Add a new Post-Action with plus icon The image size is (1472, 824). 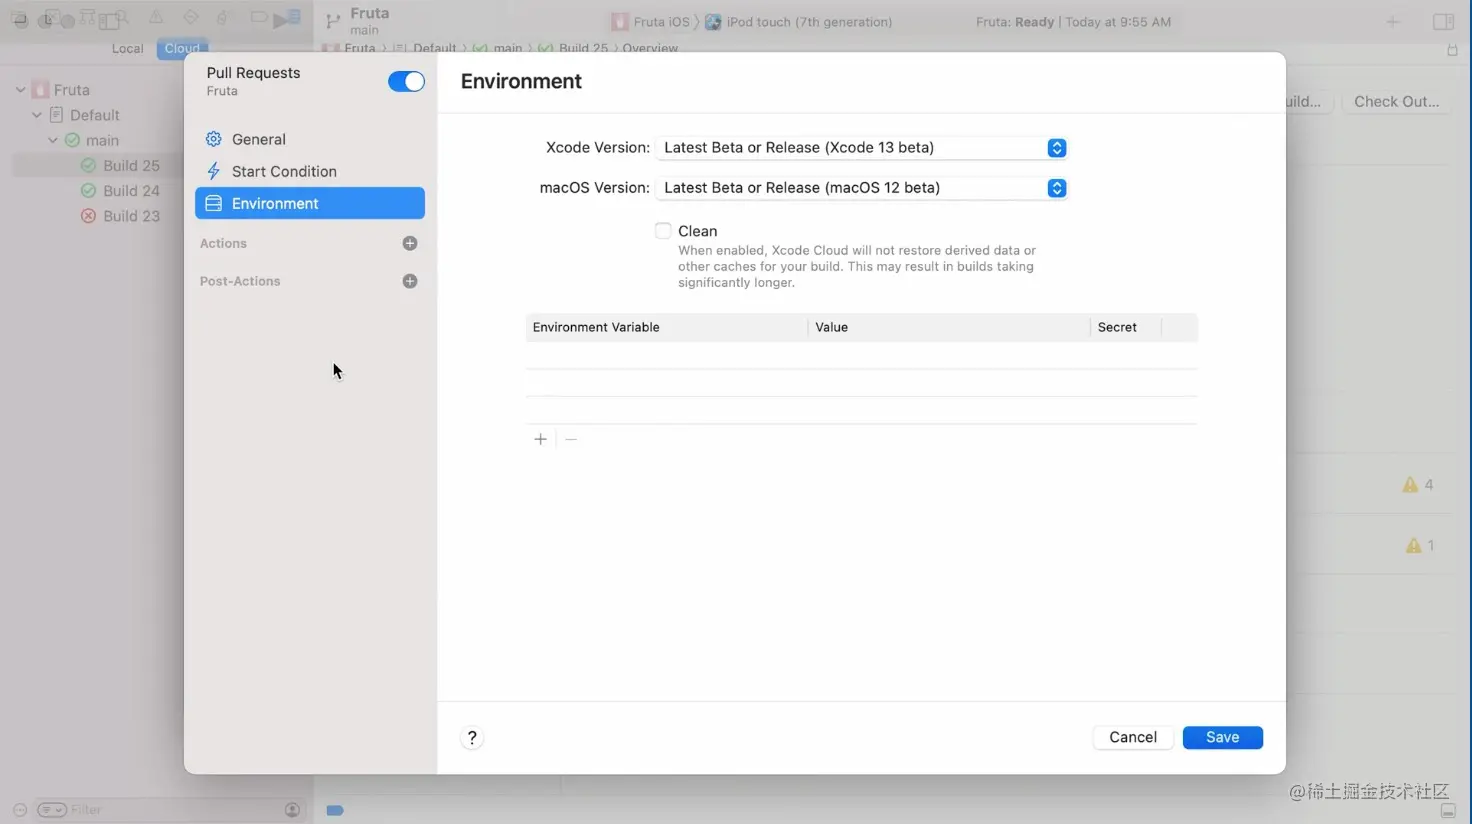point(410,281)
